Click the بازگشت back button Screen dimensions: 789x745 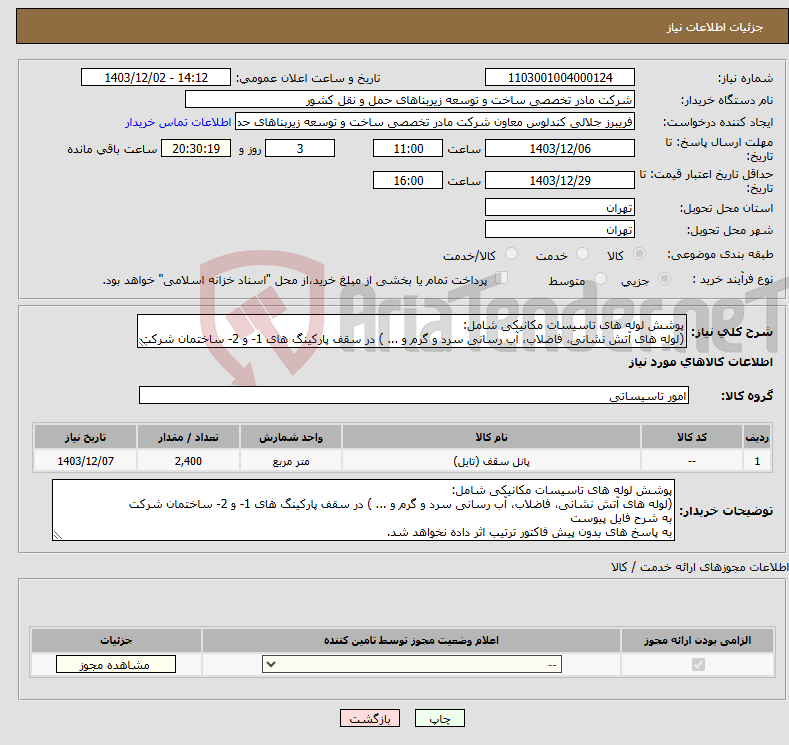[370, 718]
